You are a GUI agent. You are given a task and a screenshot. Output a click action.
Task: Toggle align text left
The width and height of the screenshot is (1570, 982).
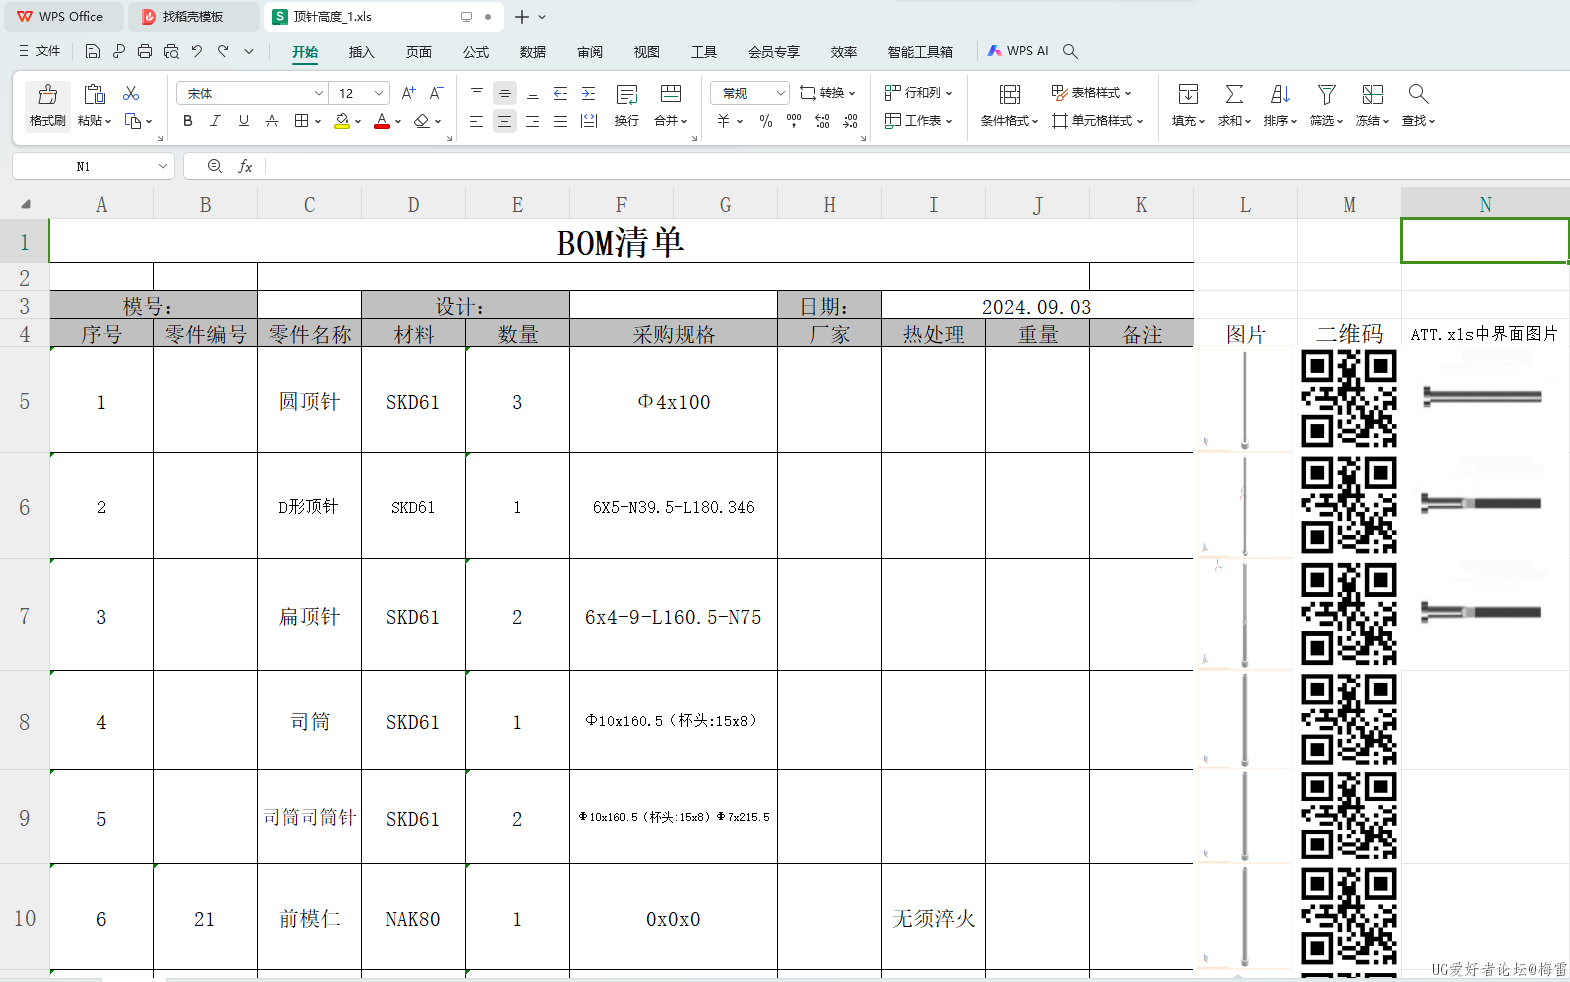[x=476, y=121]
